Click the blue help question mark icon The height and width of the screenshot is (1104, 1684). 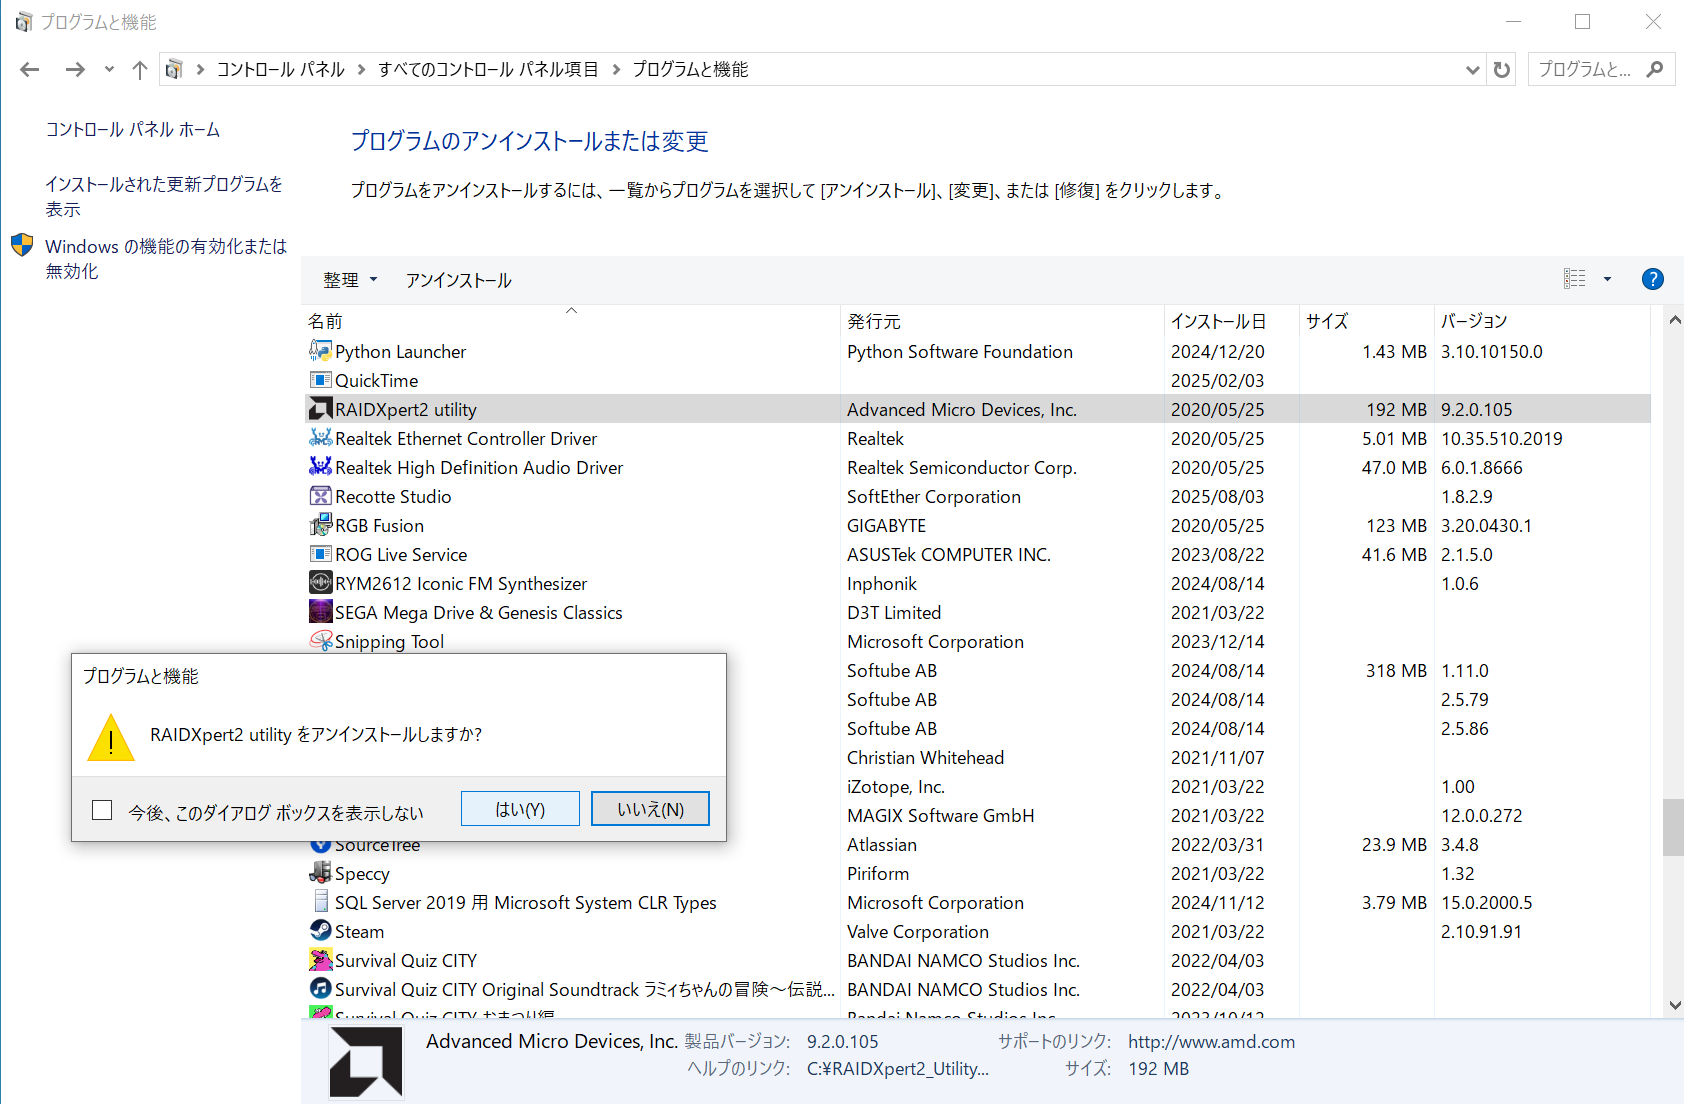(1652, 279)
